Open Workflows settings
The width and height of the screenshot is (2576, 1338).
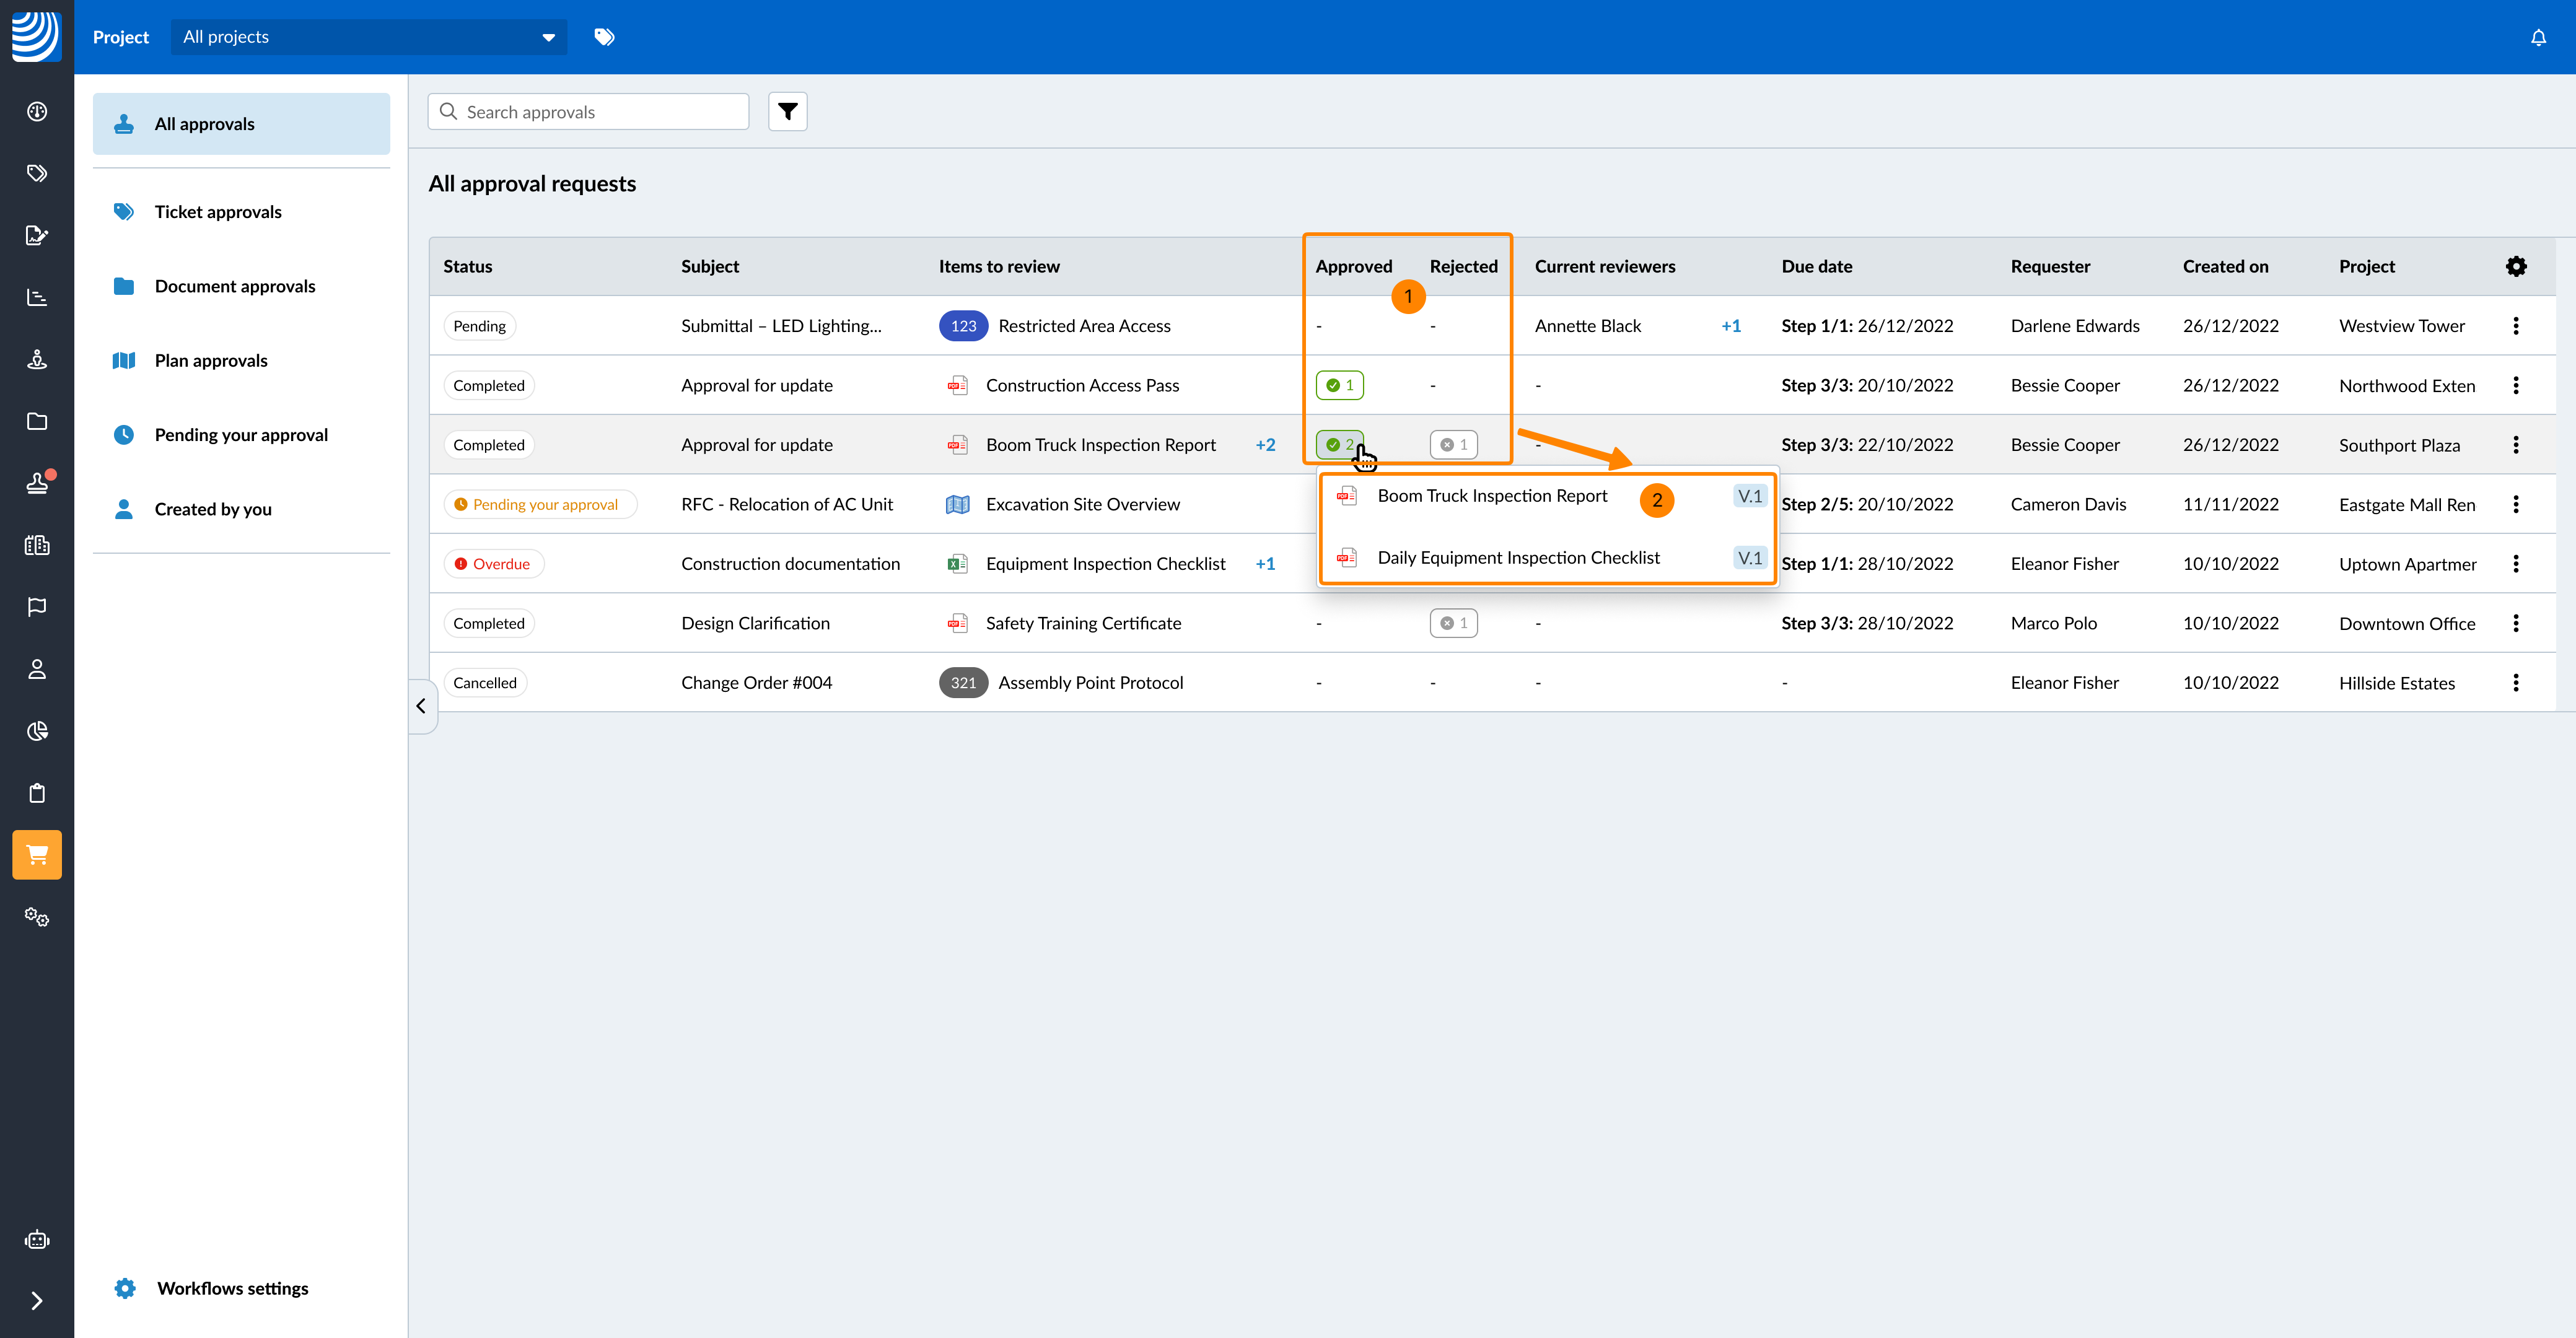click(232, 1288)
